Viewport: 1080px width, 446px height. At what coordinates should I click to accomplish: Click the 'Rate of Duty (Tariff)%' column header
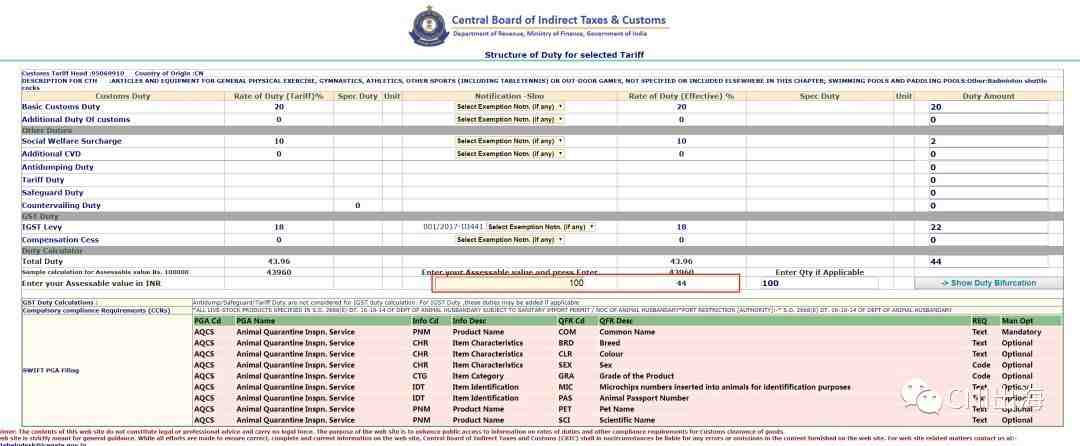tap(279, 96)
